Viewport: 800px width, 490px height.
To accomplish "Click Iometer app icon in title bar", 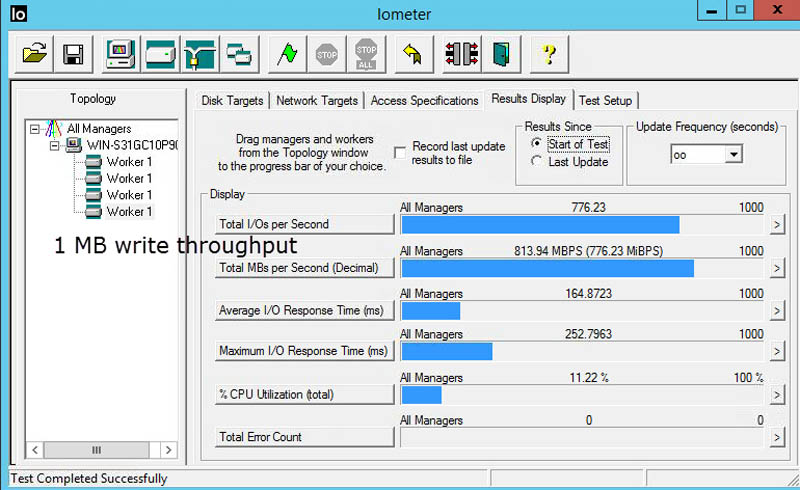I will pyautogui.click(x=18, y=13).
